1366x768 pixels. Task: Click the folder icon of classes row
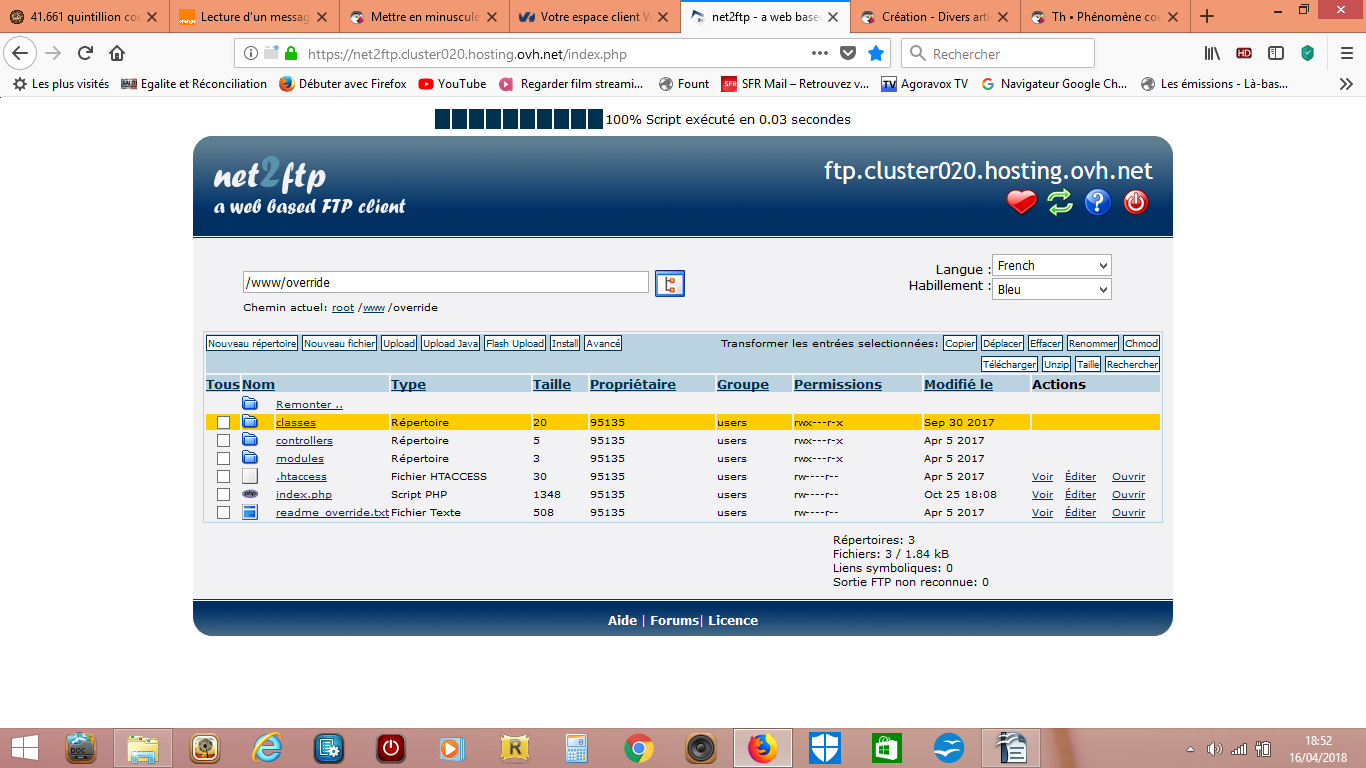click(x=250, y=422)
